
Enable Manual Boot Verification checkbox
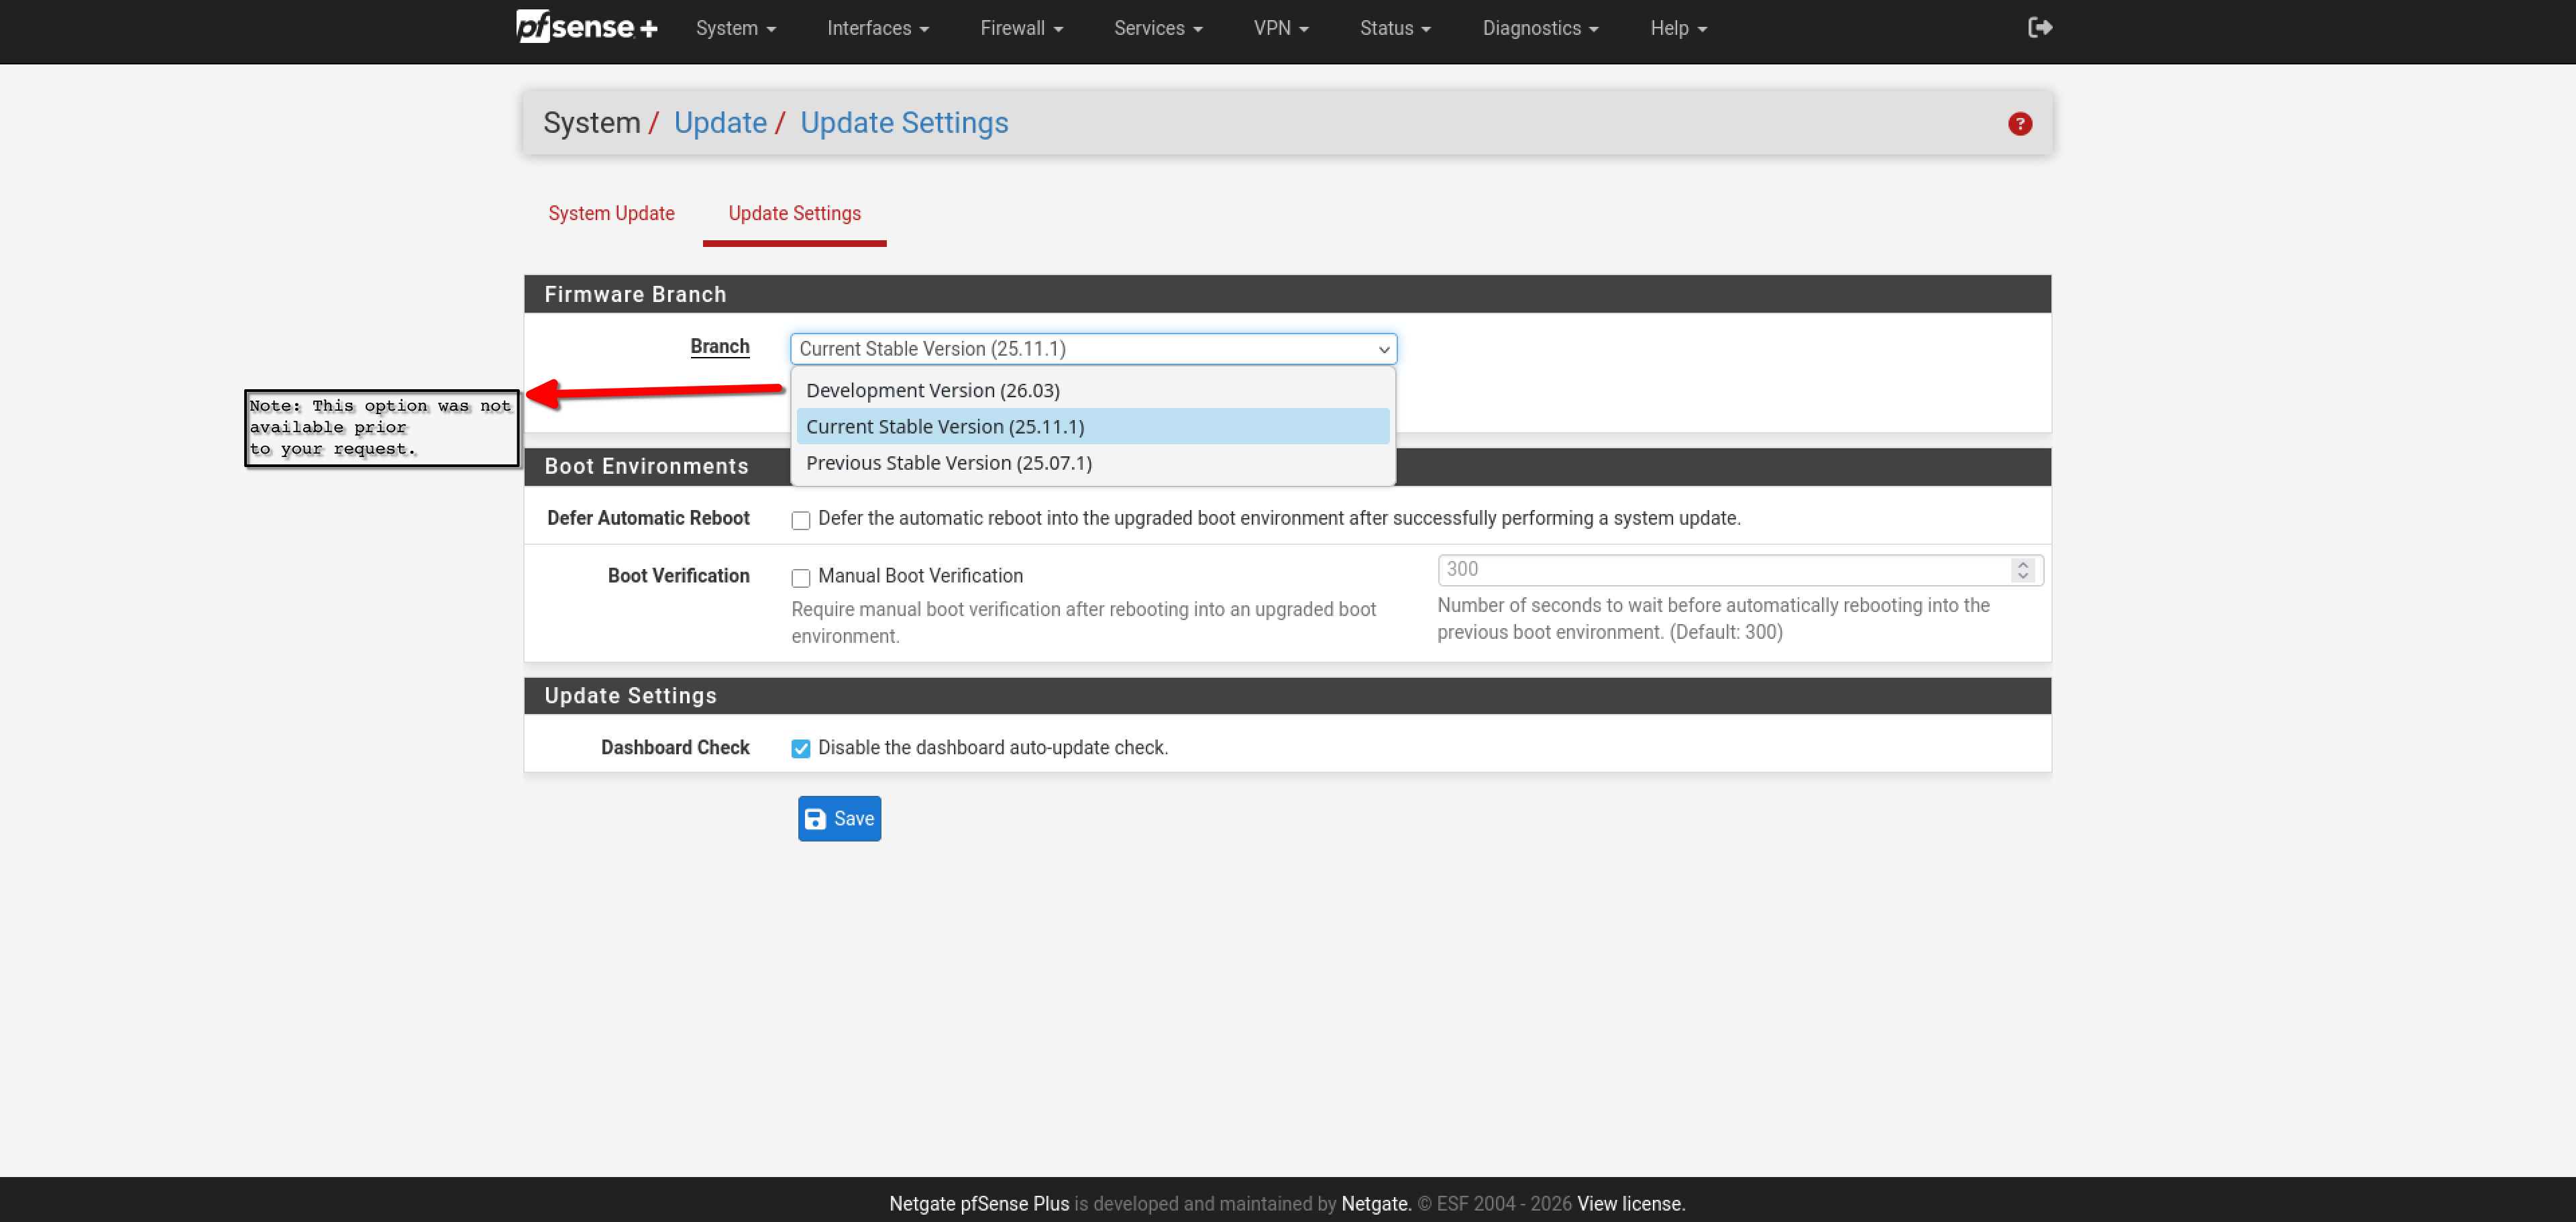(800, 578)
